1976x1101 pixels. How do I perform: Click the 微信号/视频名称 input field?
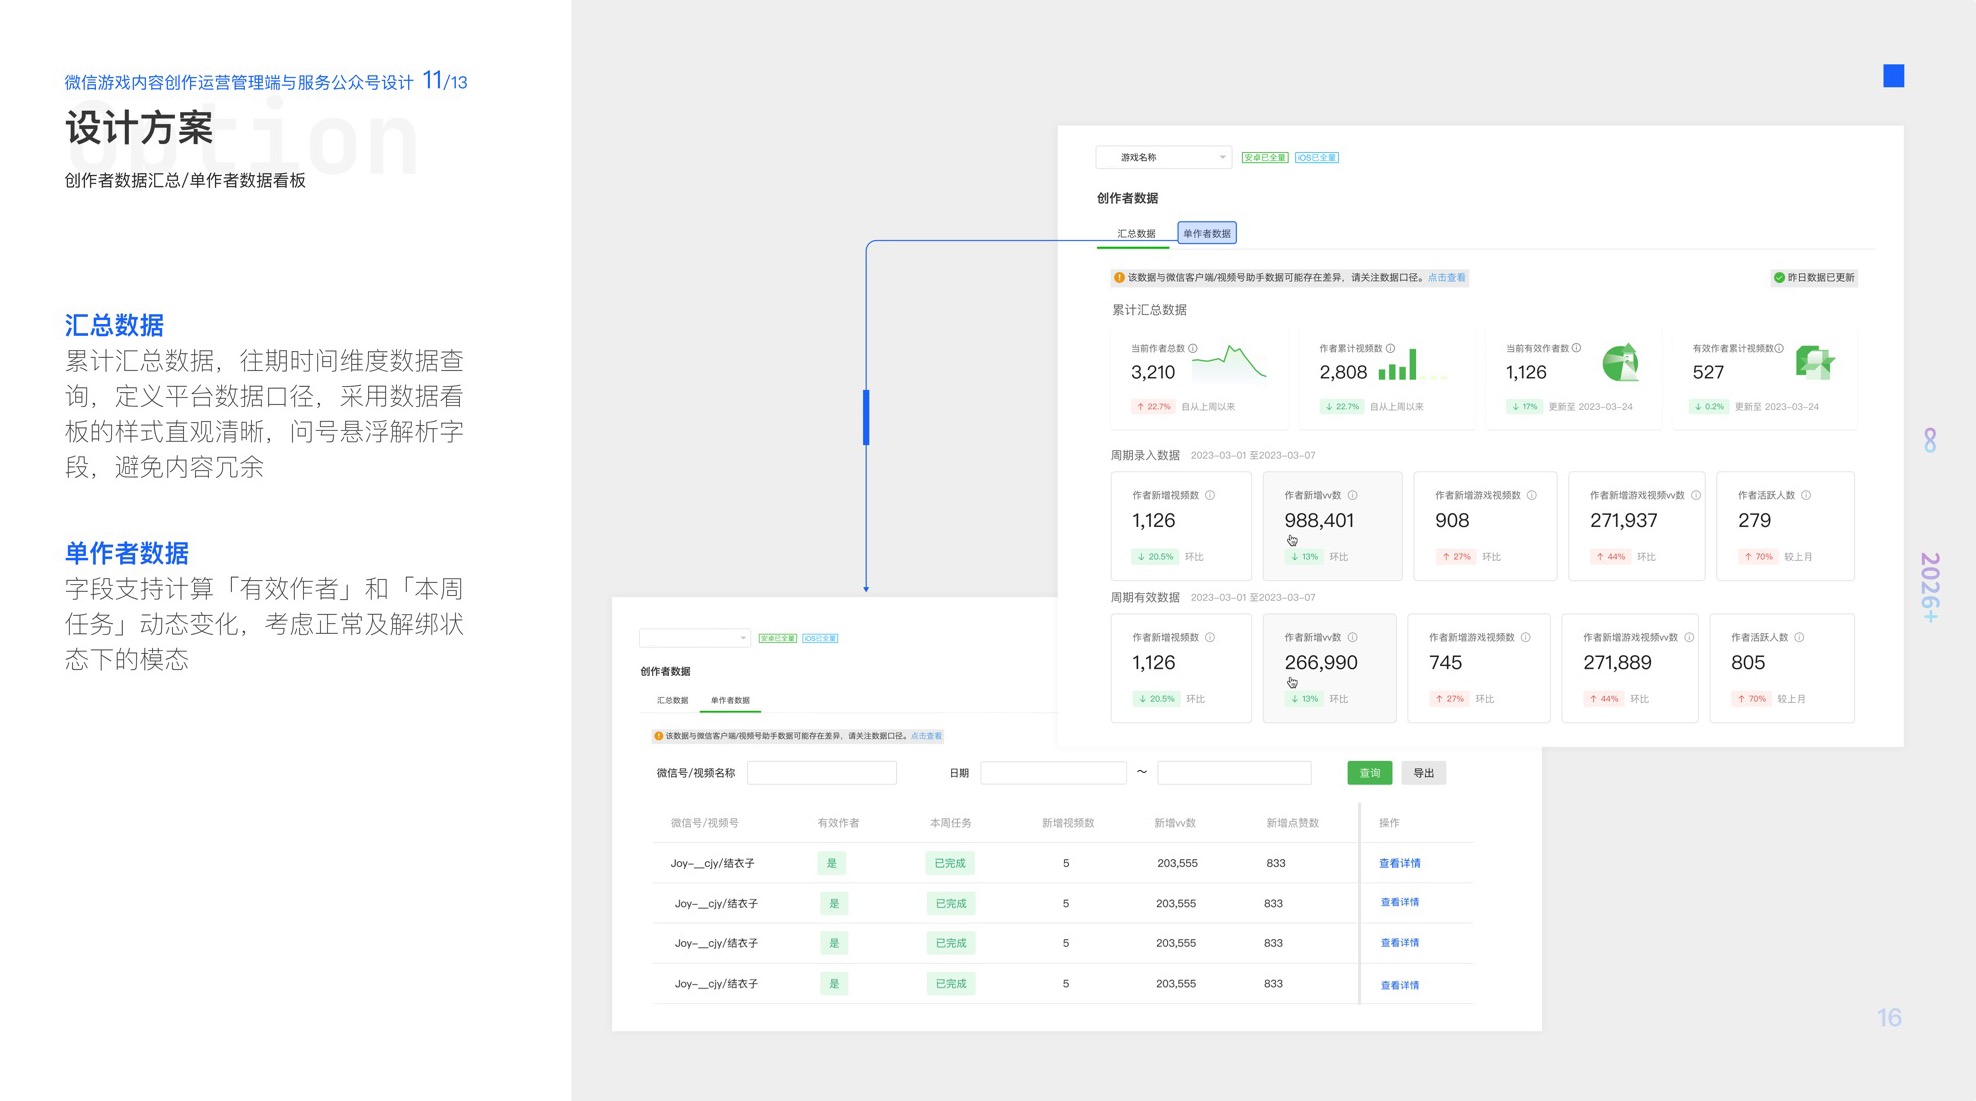pyautogui.click(x=821, y=773)
